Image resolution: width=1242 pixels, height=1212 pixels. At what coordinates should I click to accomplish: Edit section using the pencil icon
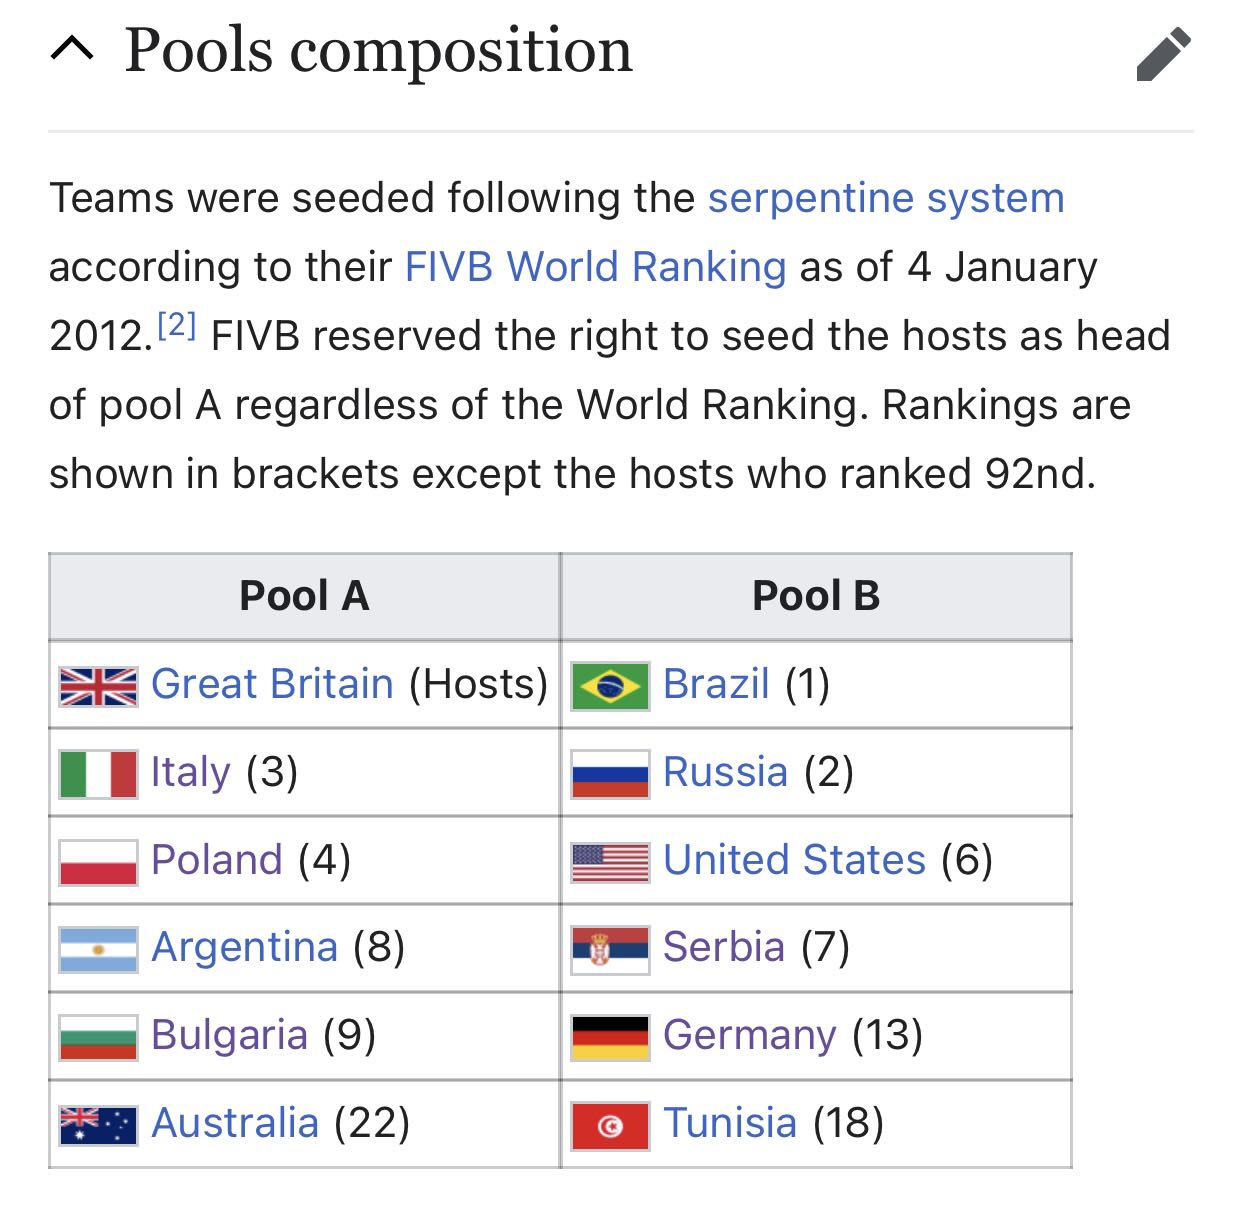1163,54
